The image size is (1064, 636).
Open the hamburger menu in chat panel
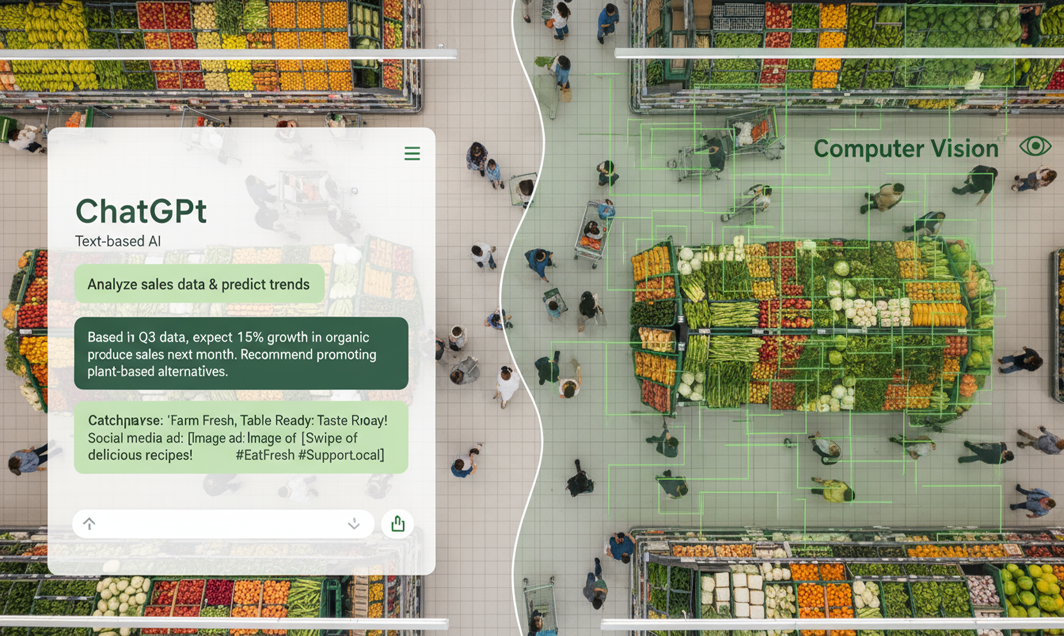[412, 154]
